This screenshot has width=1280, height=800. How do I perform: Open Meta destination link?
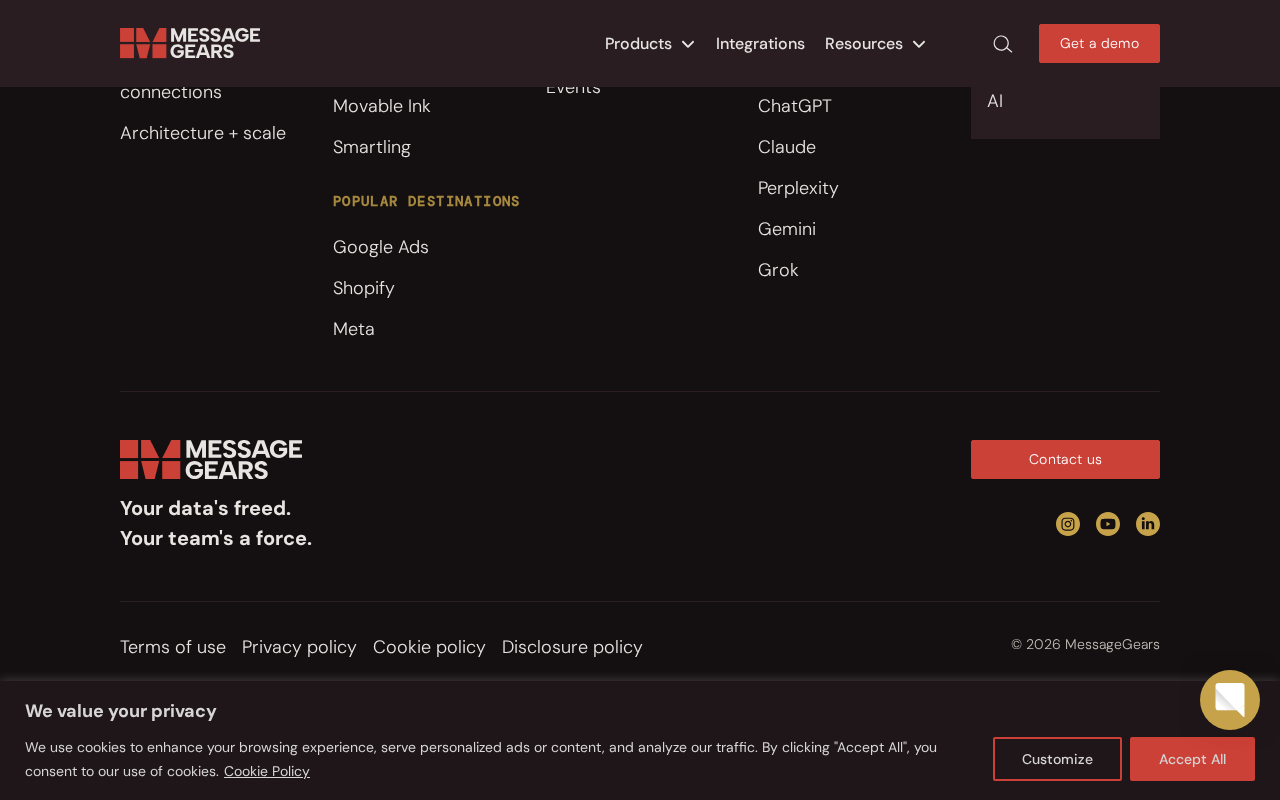click(354, 329)
